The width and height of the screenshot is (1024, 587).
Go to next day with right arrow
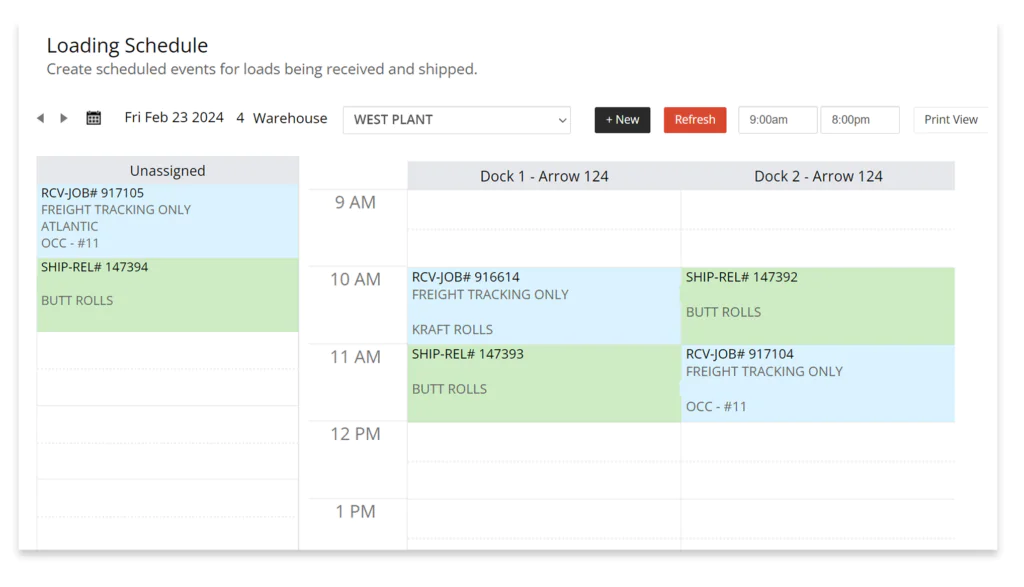coord(63,118)
